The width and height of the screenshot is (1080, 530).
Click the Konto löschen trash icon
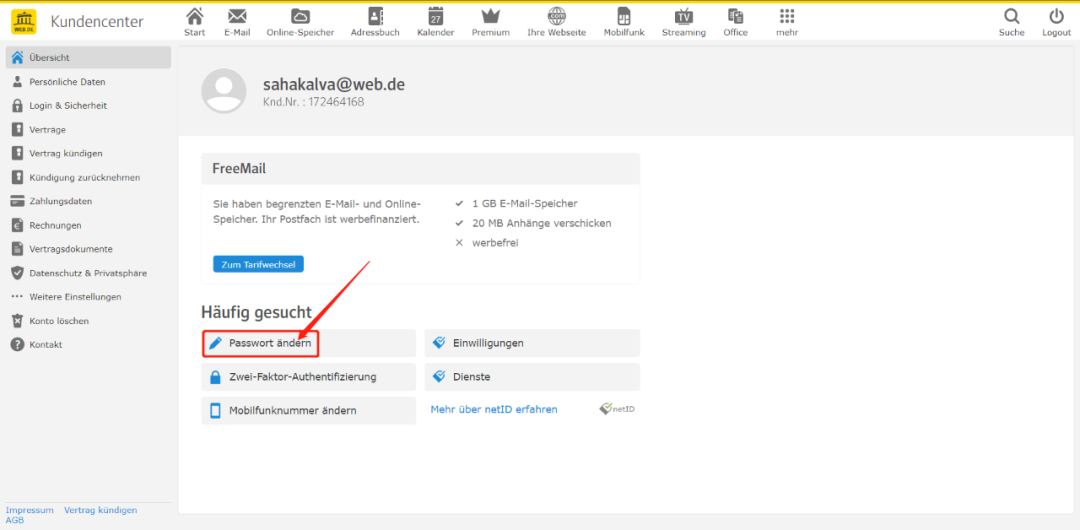click(18, 320)
